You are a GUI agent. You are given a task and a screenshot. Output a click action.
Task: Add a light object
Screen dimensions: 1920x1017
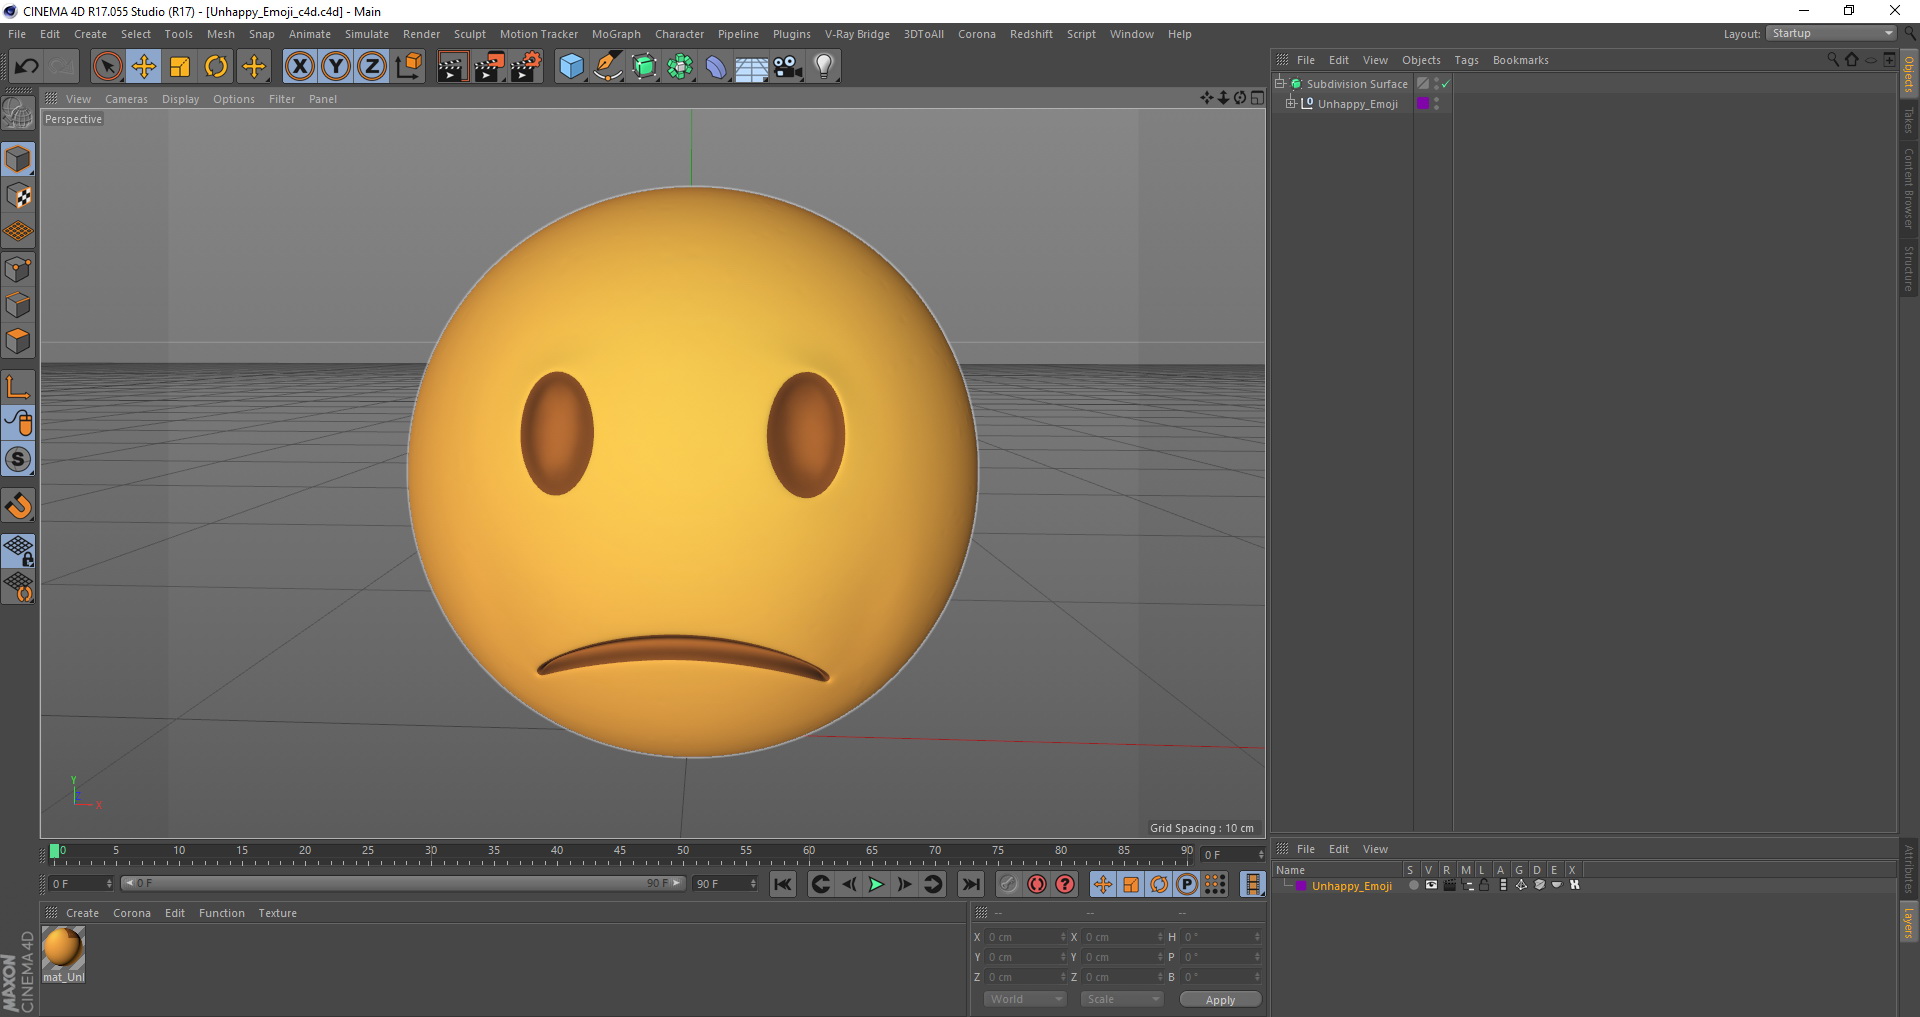(x=824, y=67)
